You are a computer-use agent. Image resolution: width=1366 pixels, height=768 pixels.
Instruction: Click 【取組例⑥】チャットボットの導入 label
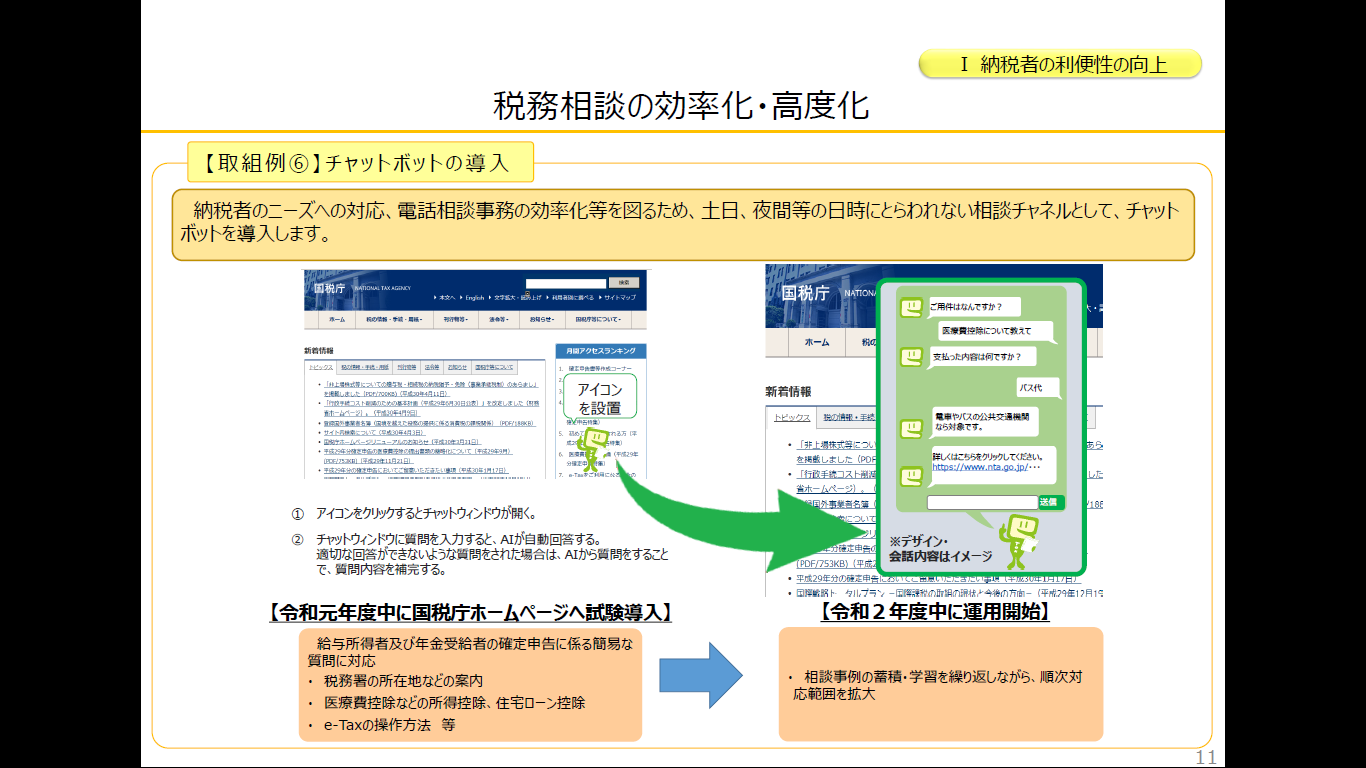pyautogui.click(x=362, y=161)
